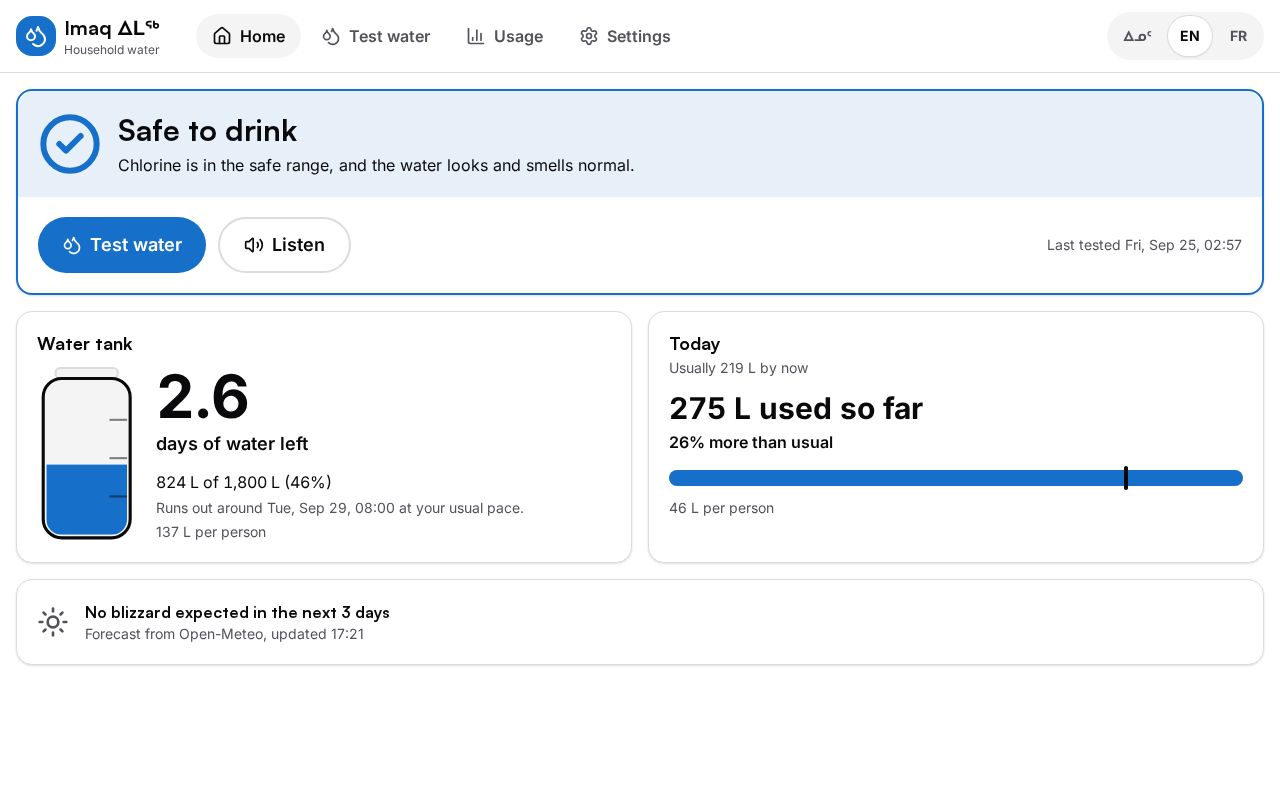Click the today's usage progress bar
Viewport: 1280px width, 800px height.
pos(956,478)
